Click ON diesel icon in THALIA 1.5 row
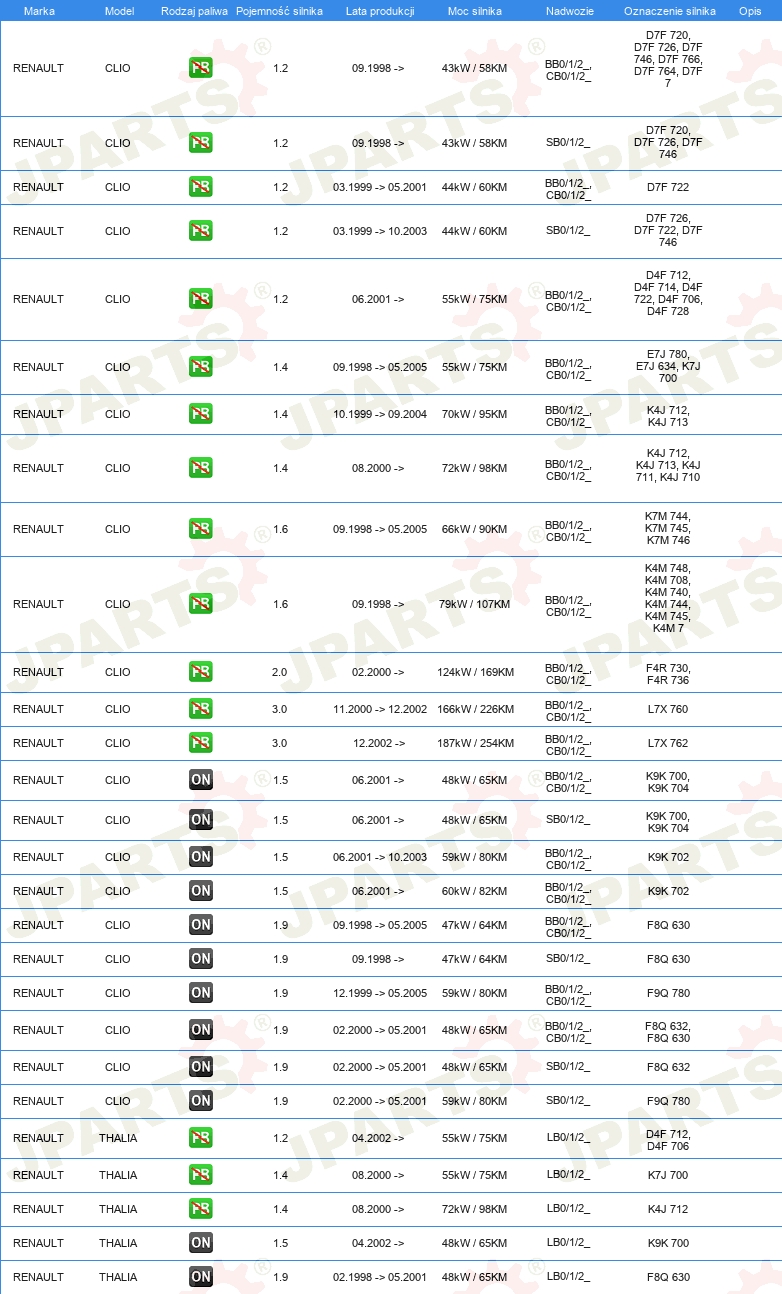 pos(201,1243)
